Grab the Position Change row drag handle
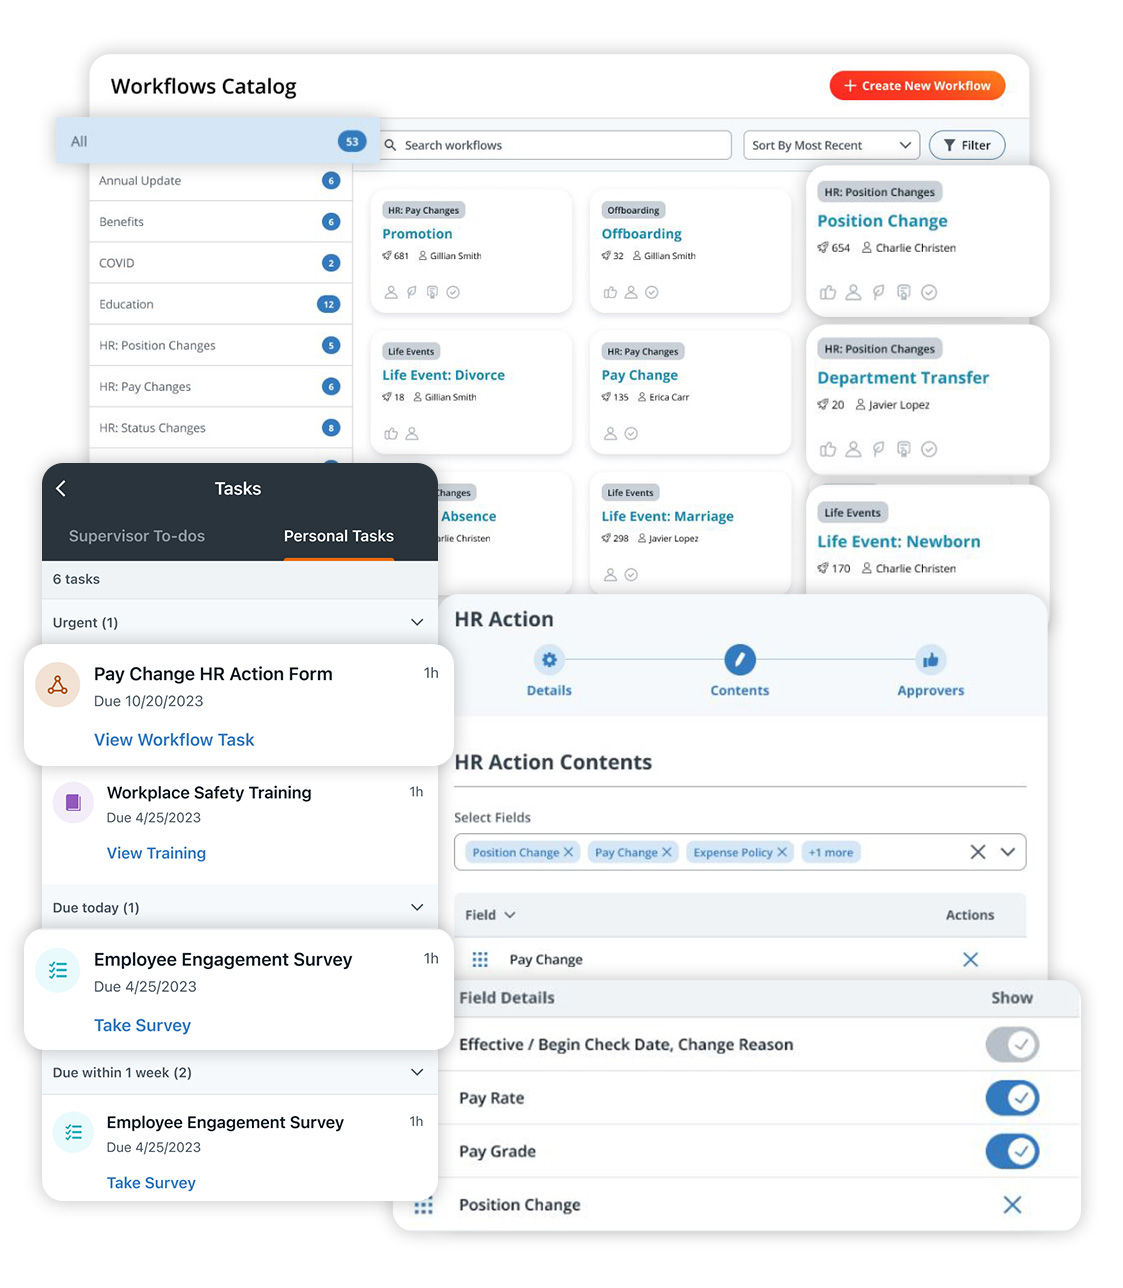This screenshot has width=1123, height=1288. 424,1206
